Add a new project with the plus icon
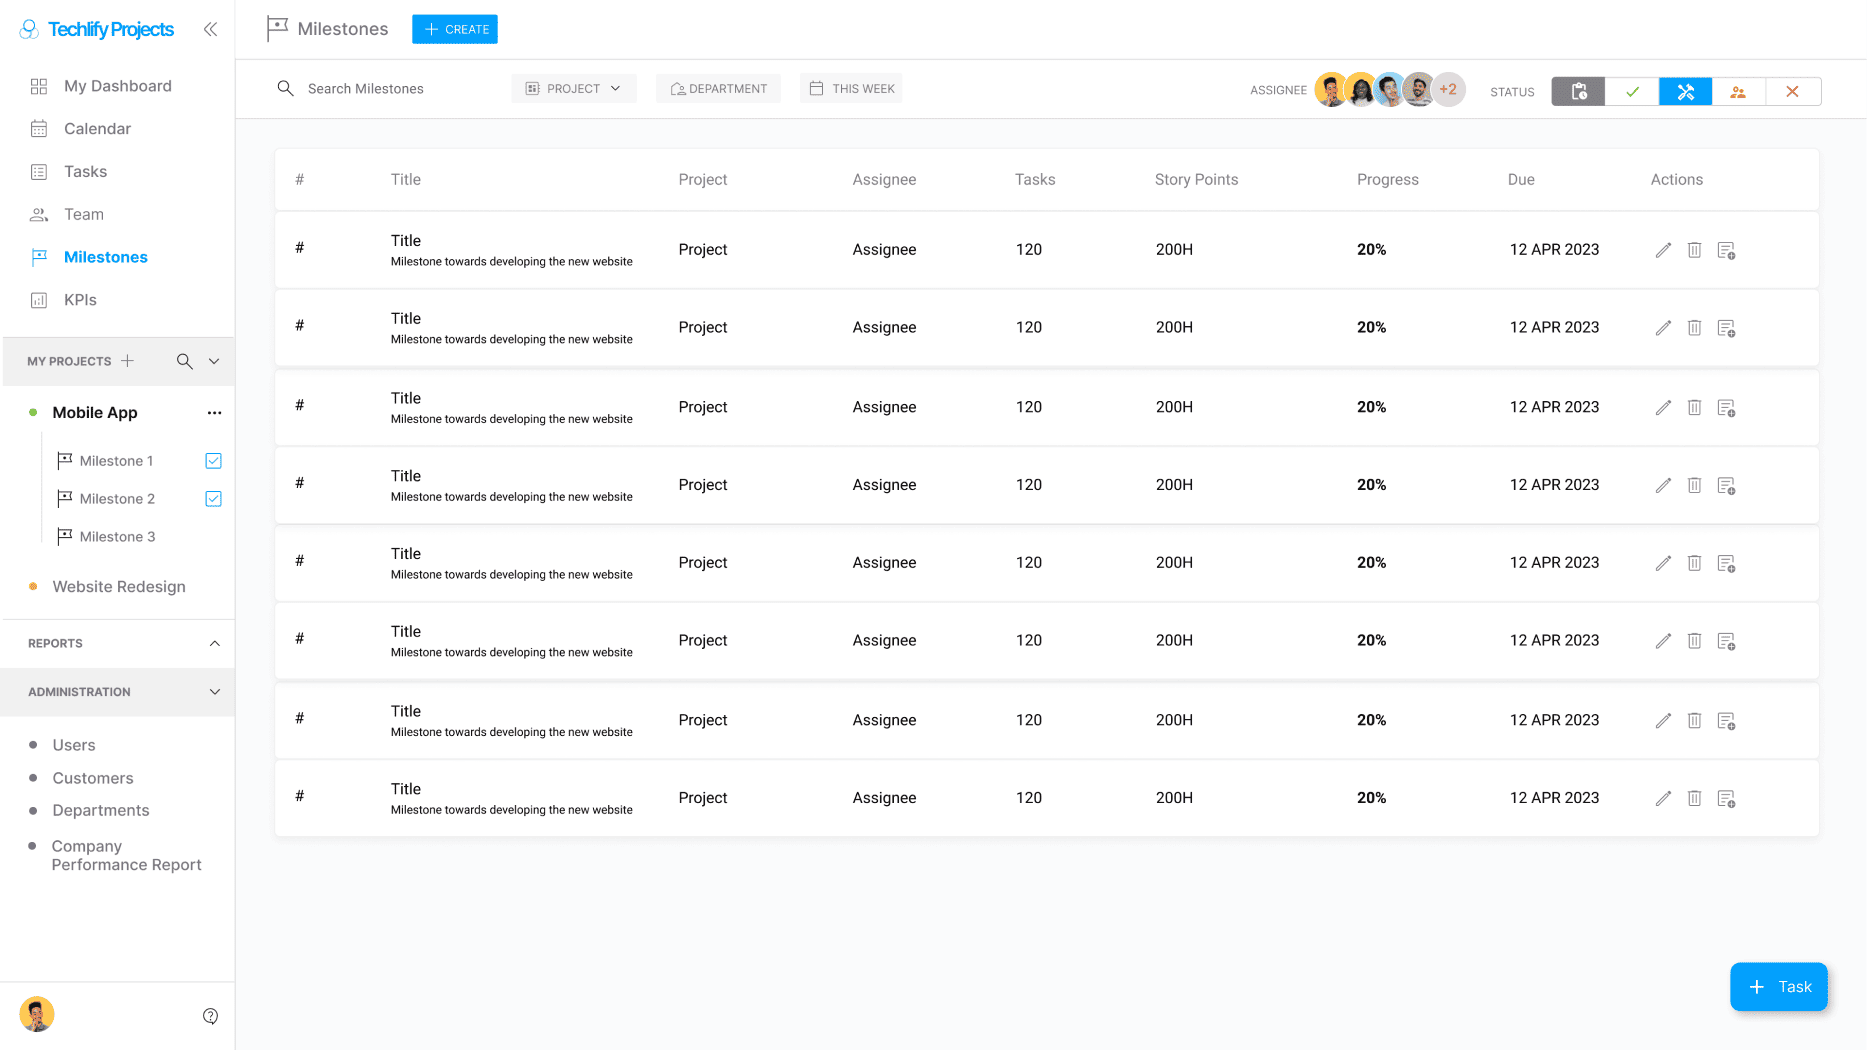The image size is (1867, 1050). click(127, 361)
